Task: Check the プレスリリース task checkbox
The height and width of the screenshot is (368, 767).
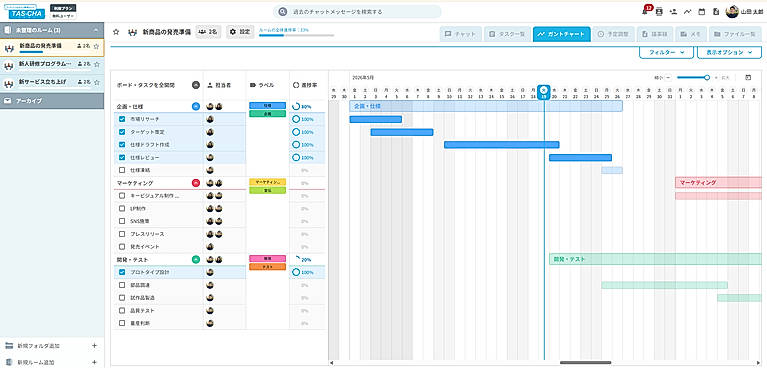Action: 122,234
